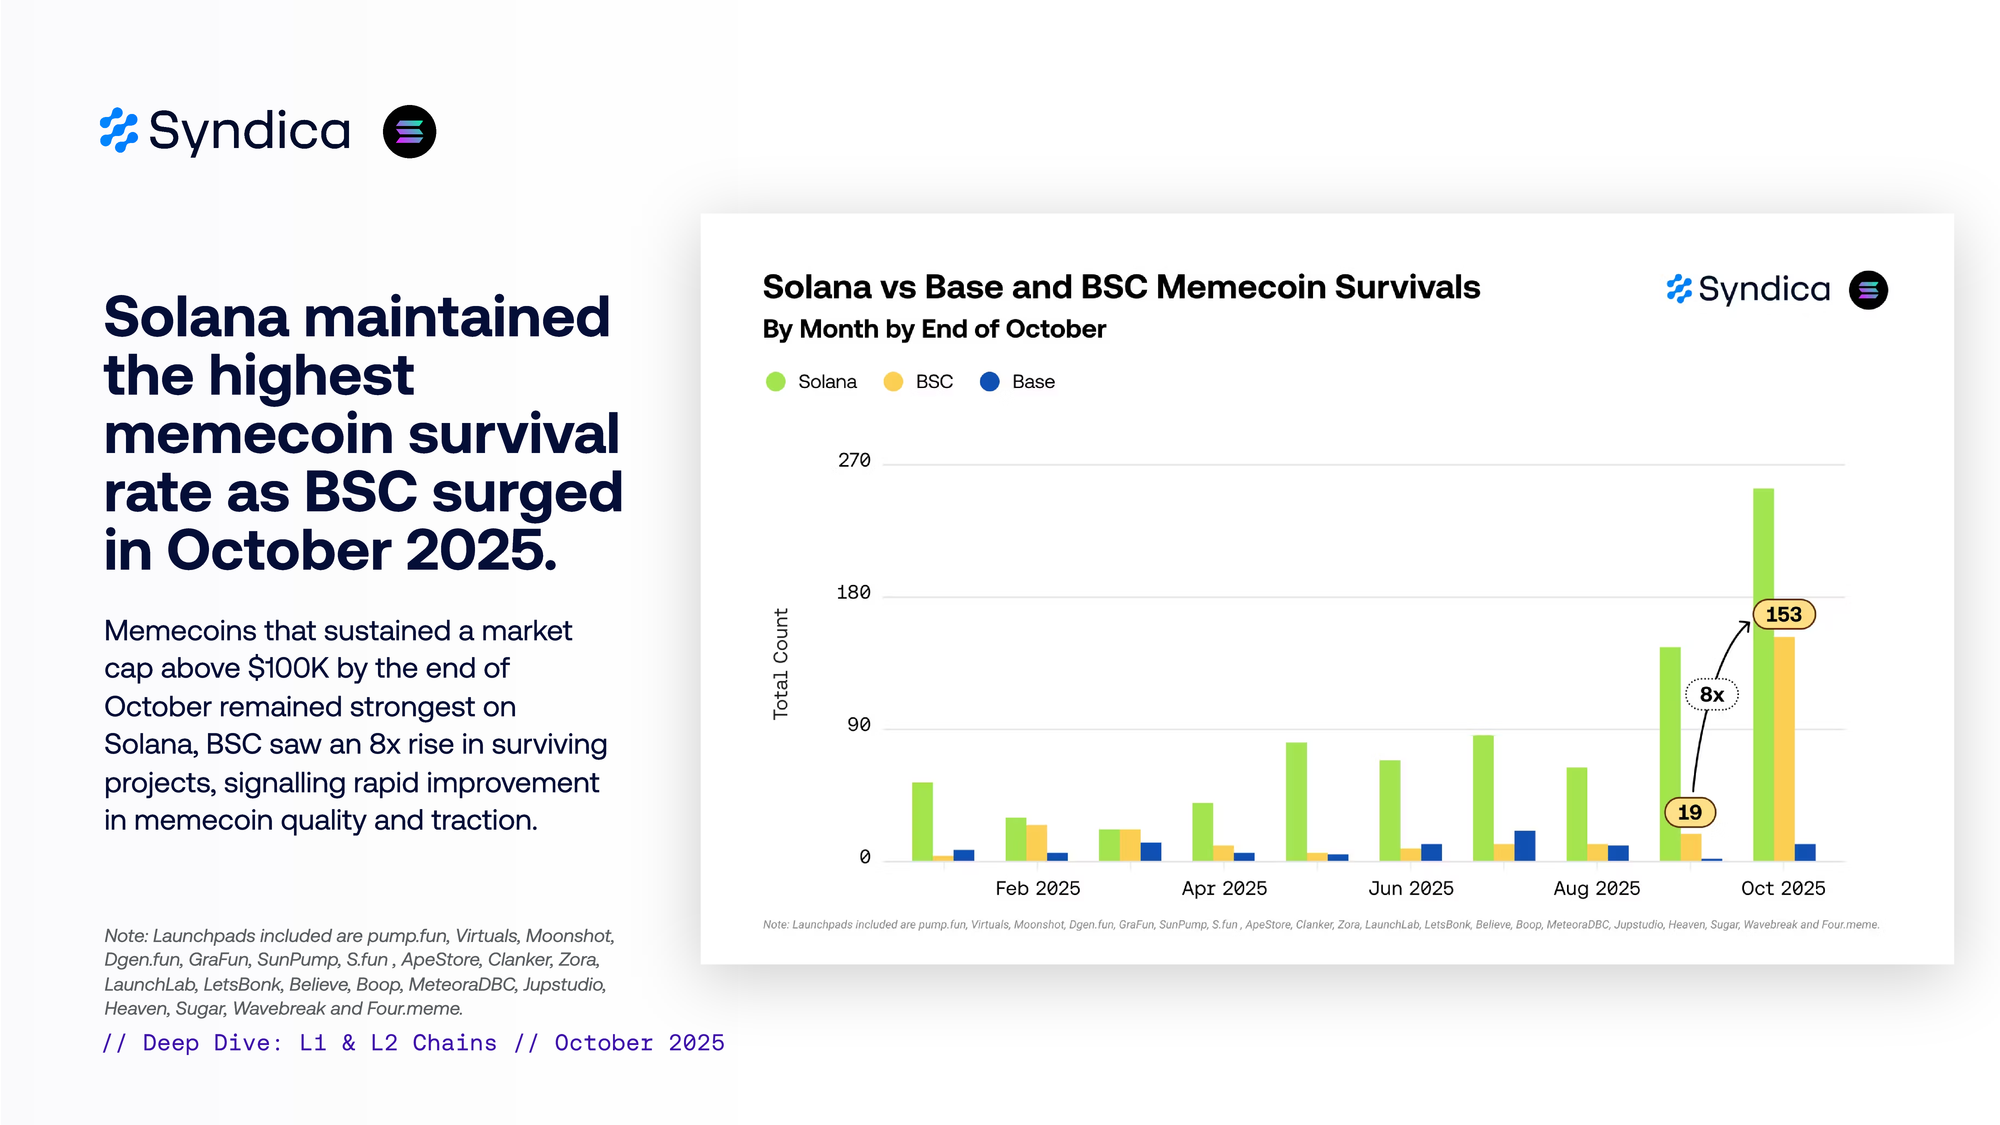Viewport: 2000px width, 1125px height.
Task: Click the 8x growth annotation bubble
Action: 1711,694
